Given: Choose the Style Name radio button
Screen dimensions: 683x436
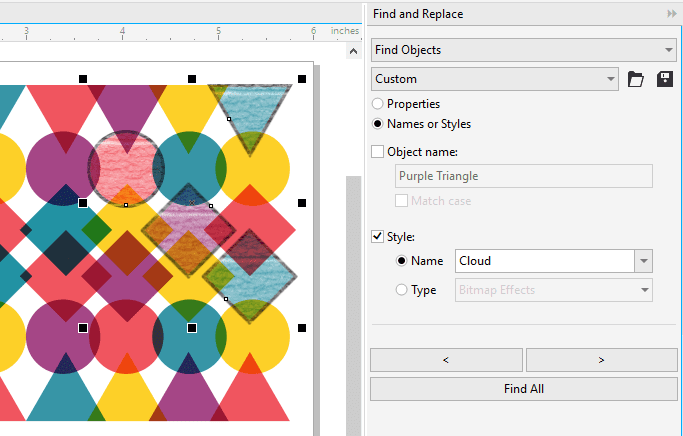Looking at the screenshot, I should [x=403, y=261].
